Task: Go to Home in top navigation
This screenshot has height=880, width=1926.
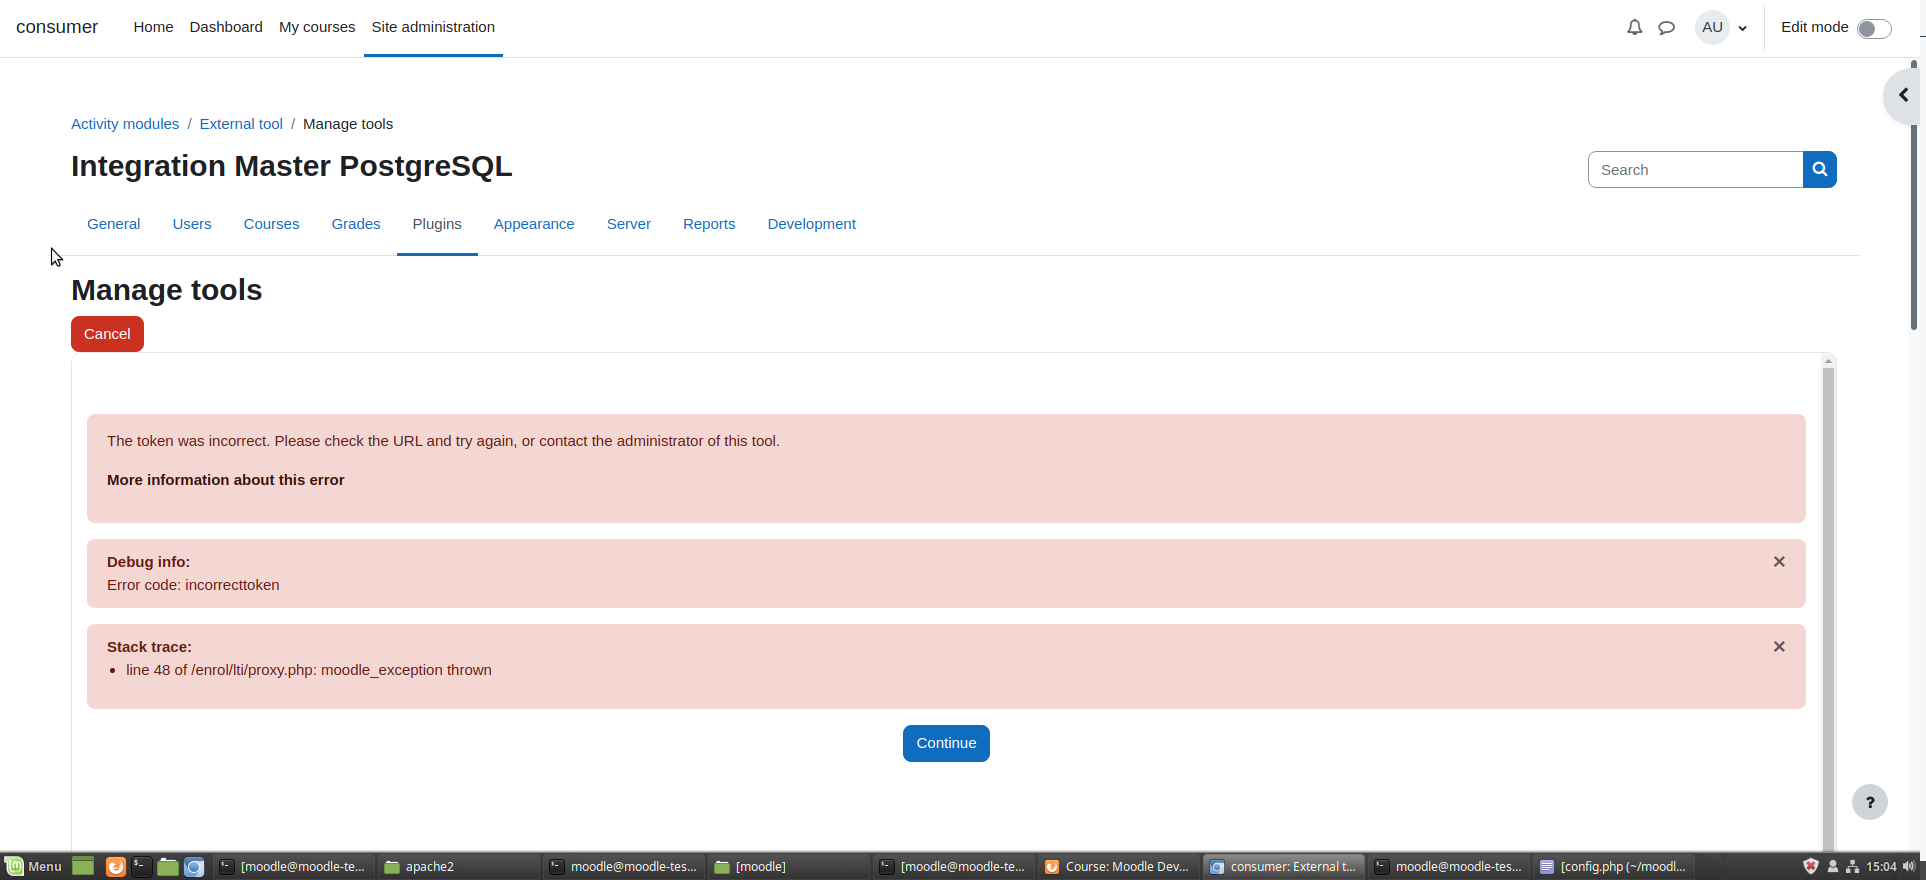Action: pyautogui.click(x=153, y=27)
